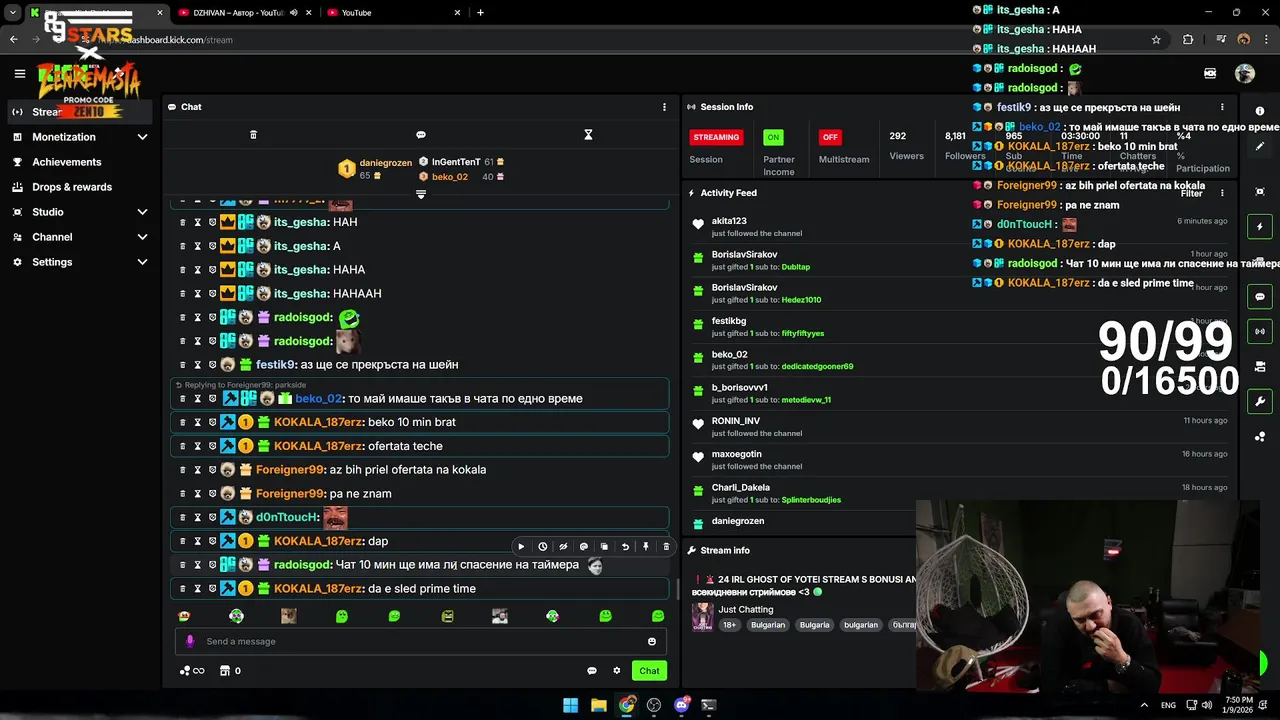Timeout its_gesha on the HAHA message

[197, 270]
